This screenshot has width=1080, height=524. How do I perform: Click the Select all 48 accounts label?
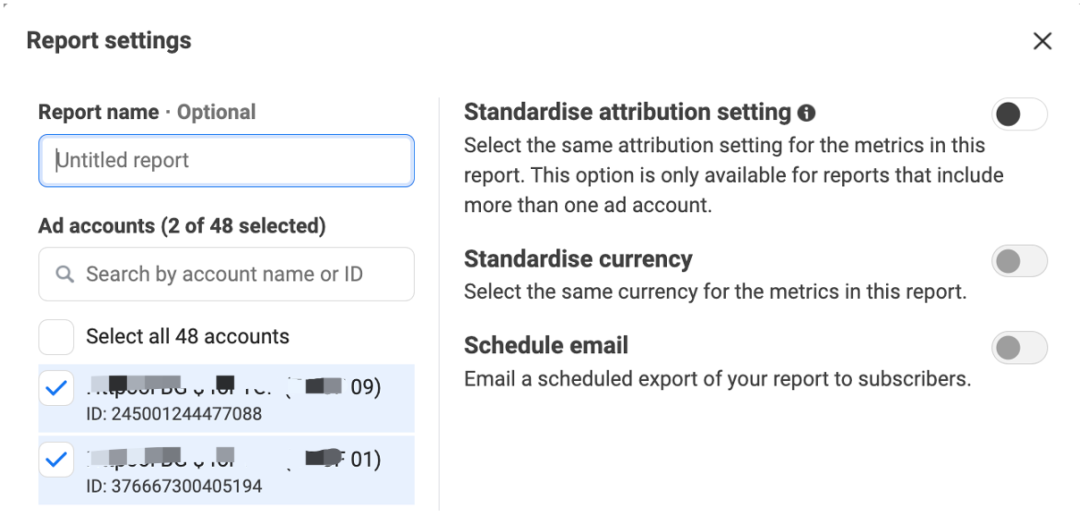(187, 337)
